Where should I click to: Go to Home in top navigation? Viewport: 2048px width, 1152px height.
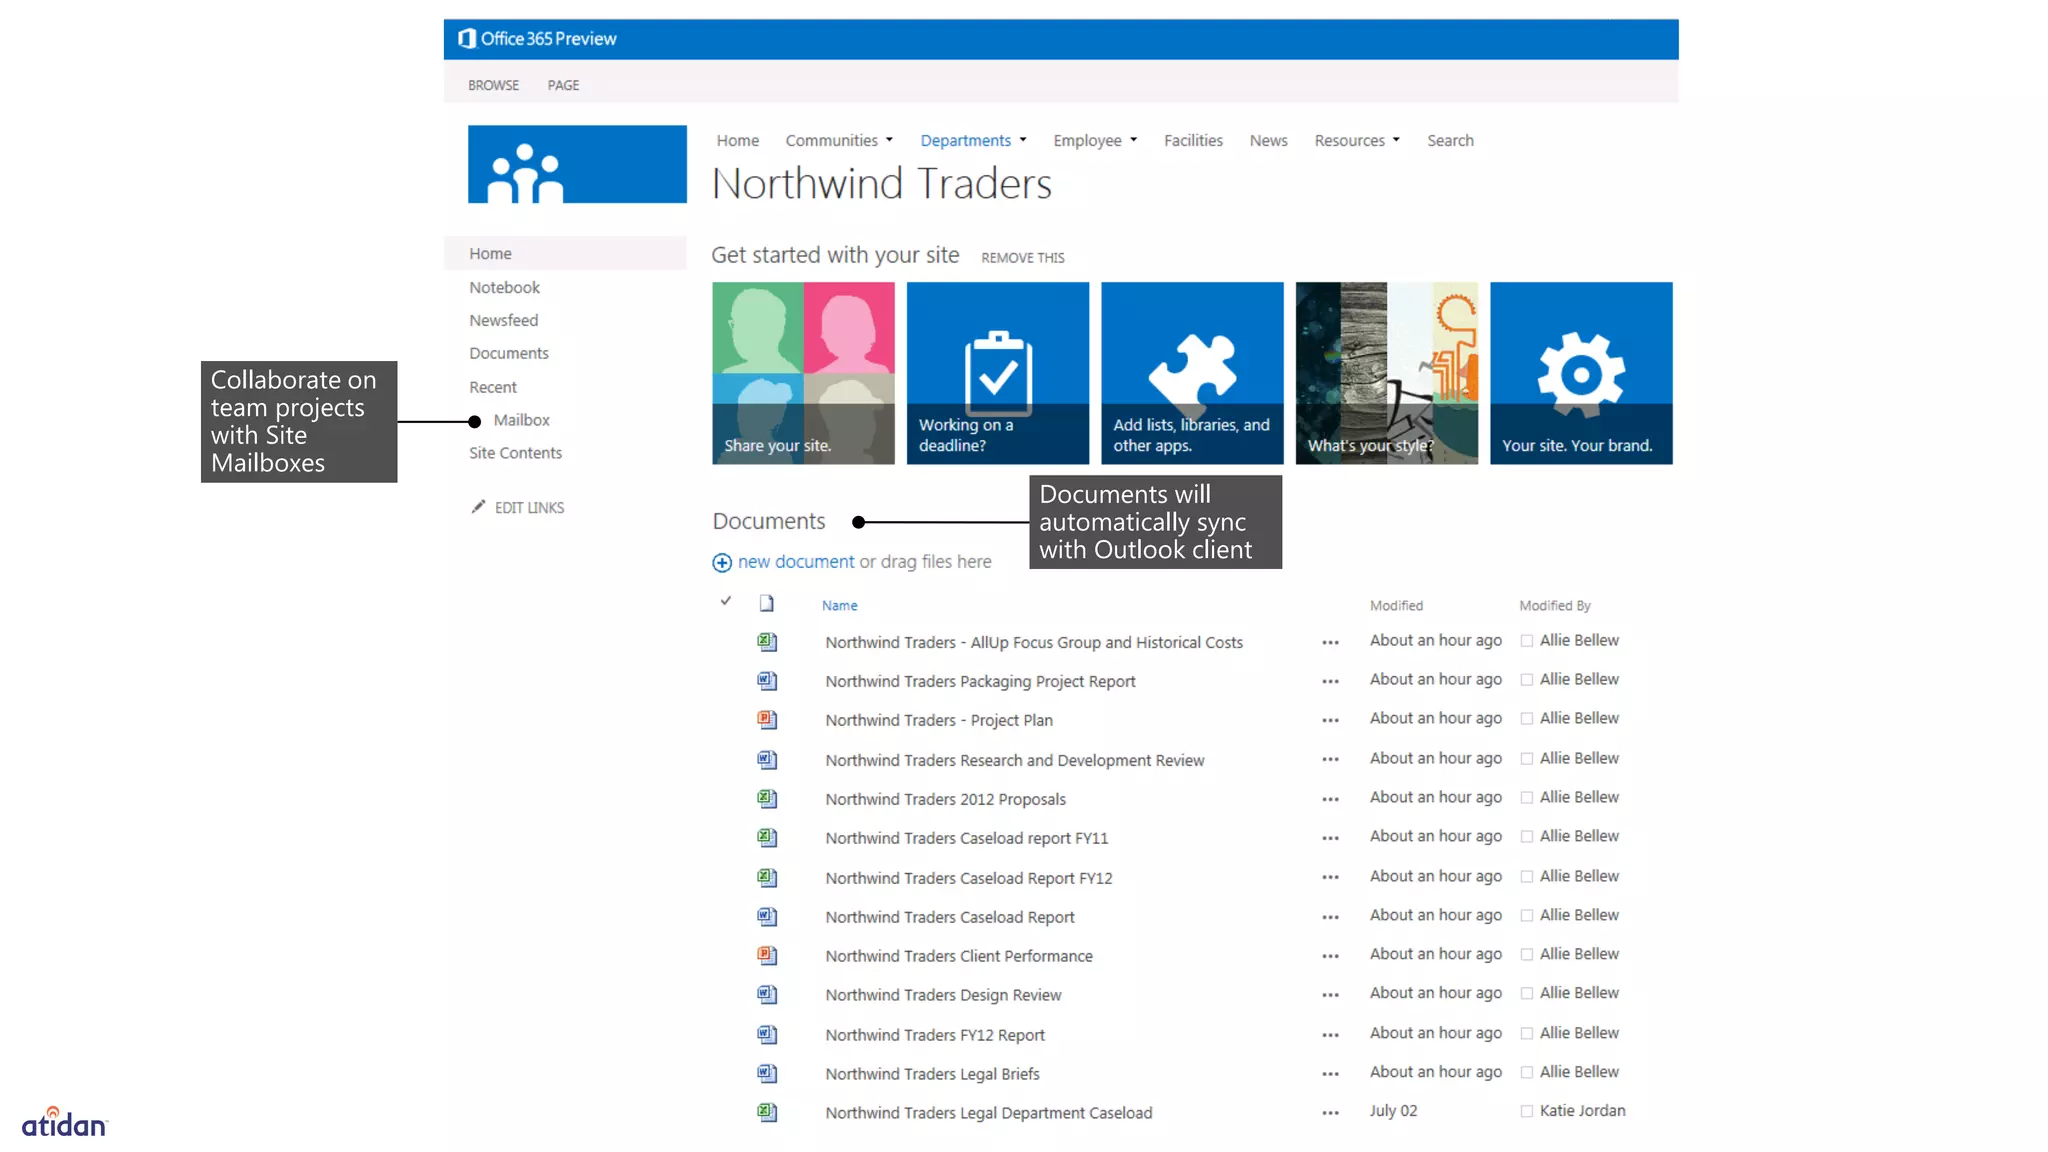click(738, 141)
